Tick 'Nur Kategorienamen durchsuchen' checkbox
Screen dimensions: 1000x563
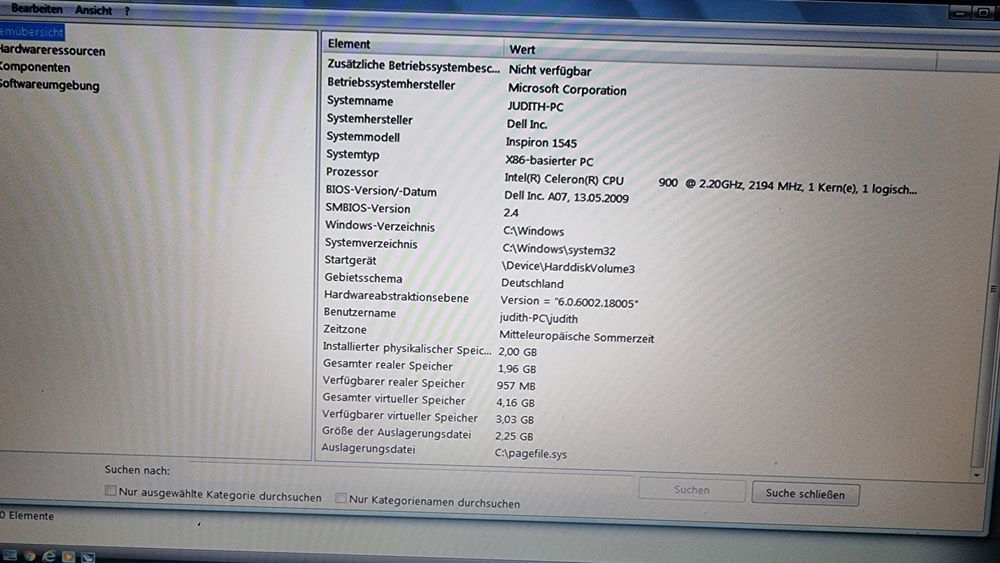(x=341, y=498)
